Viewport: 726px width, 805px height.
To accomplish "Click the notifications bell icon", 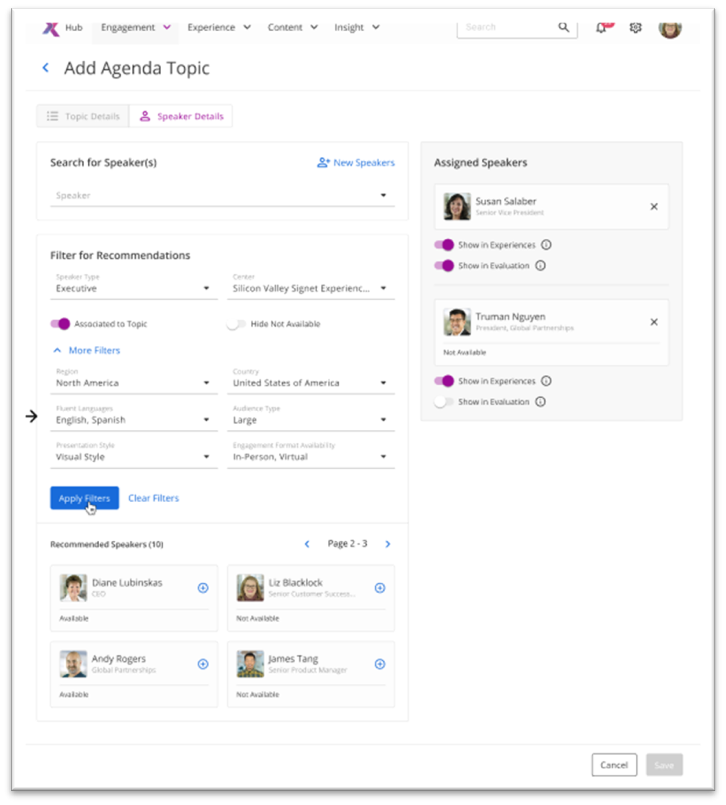I will point(602,28).
